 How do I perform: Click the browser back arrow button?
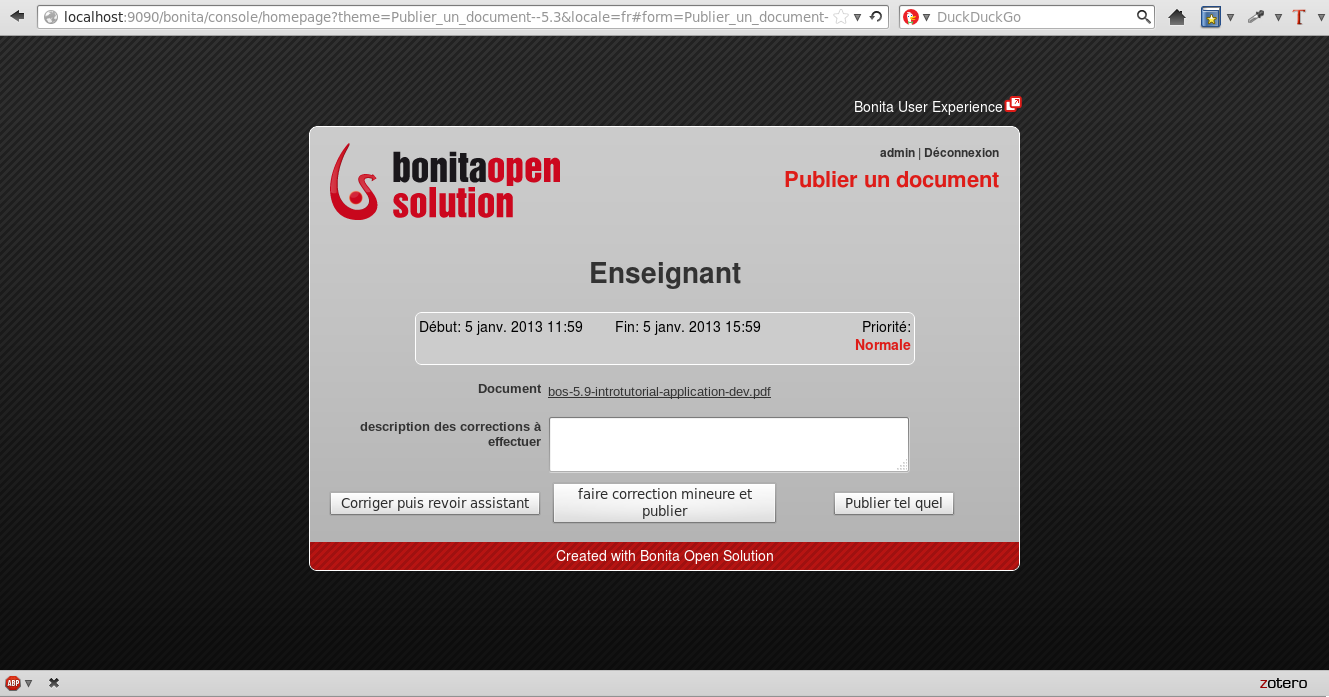tap(17, 16)
